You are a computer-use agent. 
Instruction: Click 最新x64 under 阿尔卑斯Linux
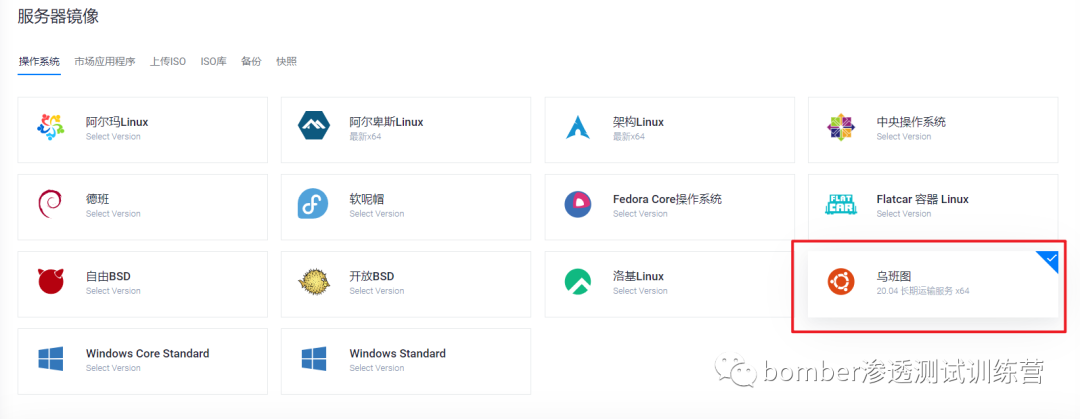click(x=365, y=136)
